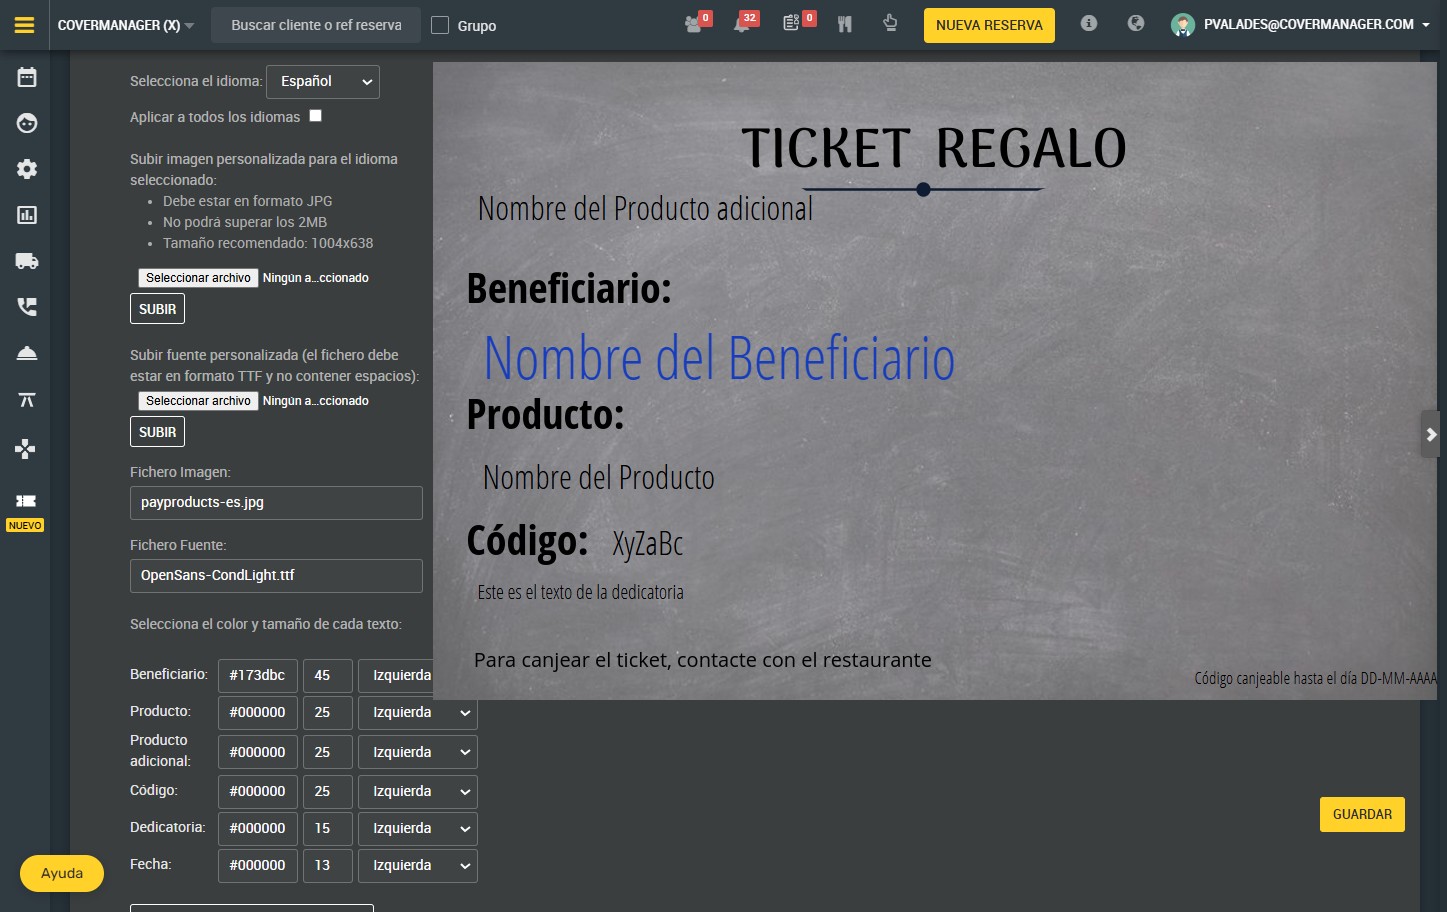The image size is (1447, 912).
Task: Open the statistics chart sidebar icon
Action: [x=27, y=215]
